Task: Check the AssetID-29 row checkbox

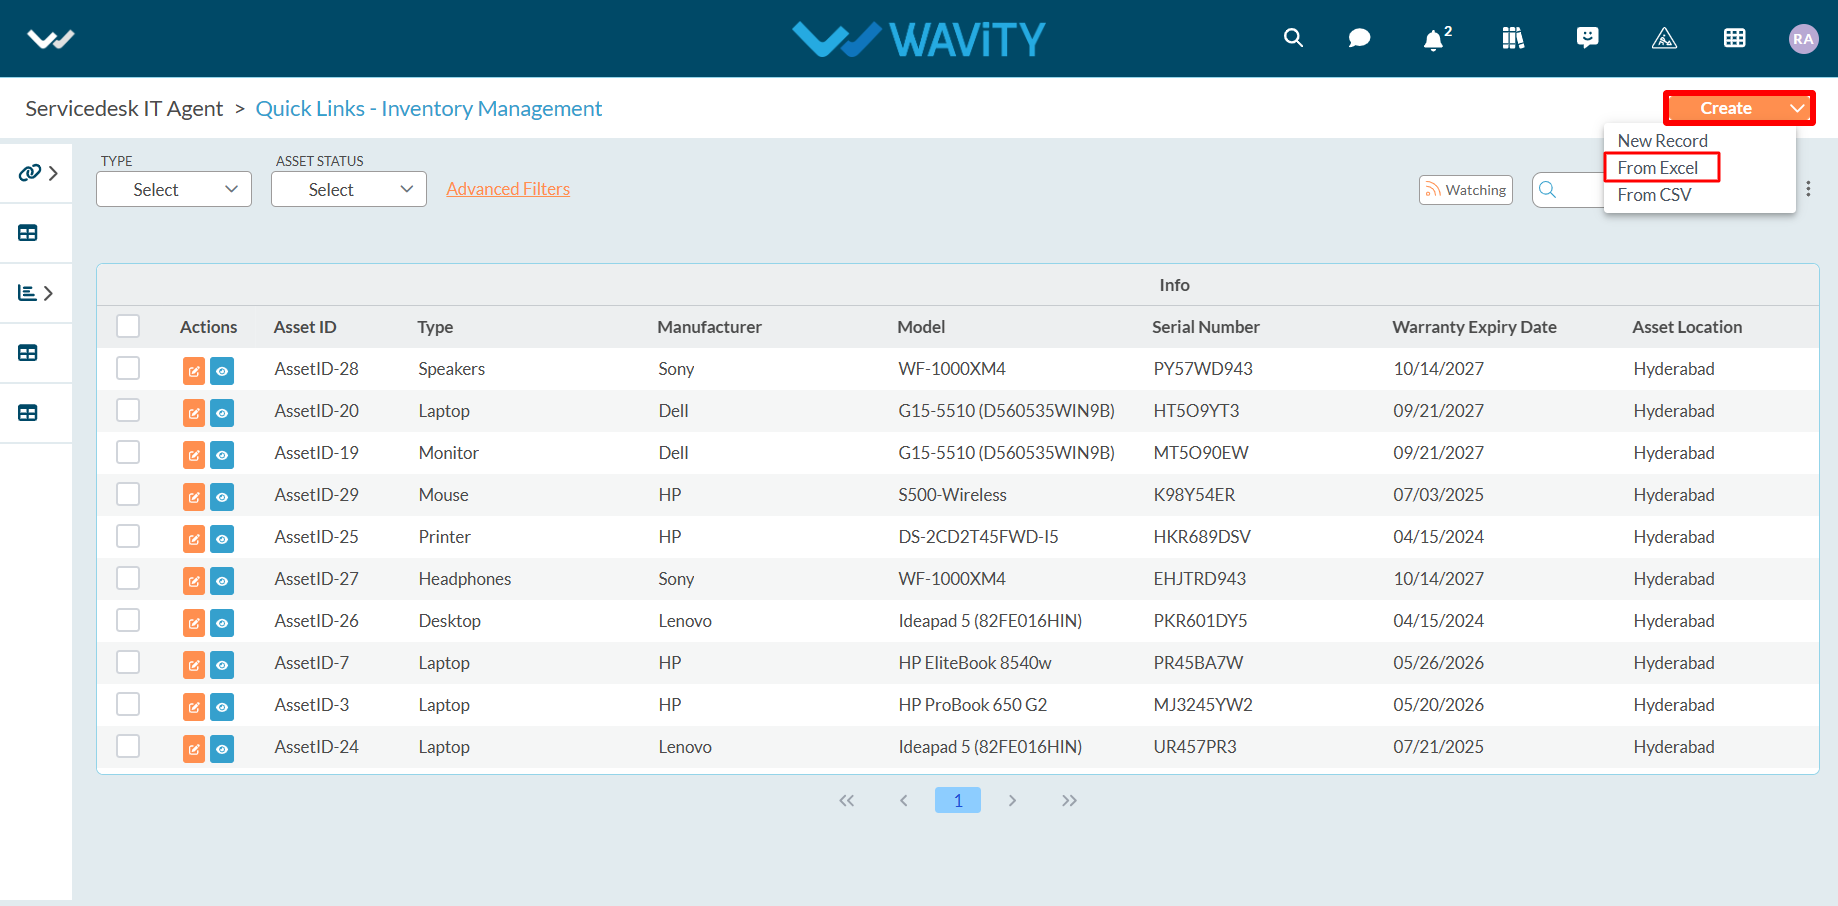Action: coord(128,494)
